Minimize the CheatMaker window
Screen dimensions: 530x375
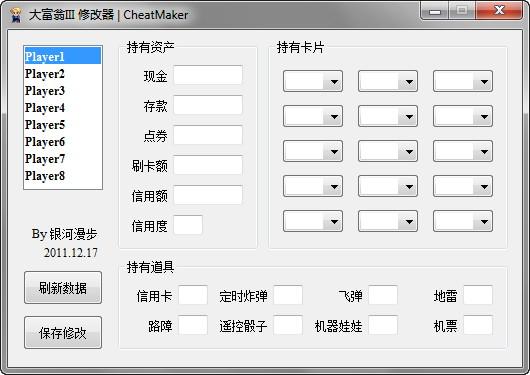point(435,11)
